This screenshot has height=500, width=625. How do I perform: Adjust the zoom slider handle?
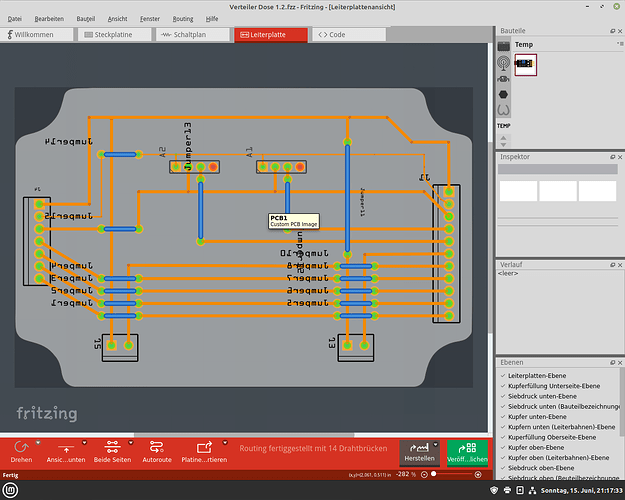434,474
